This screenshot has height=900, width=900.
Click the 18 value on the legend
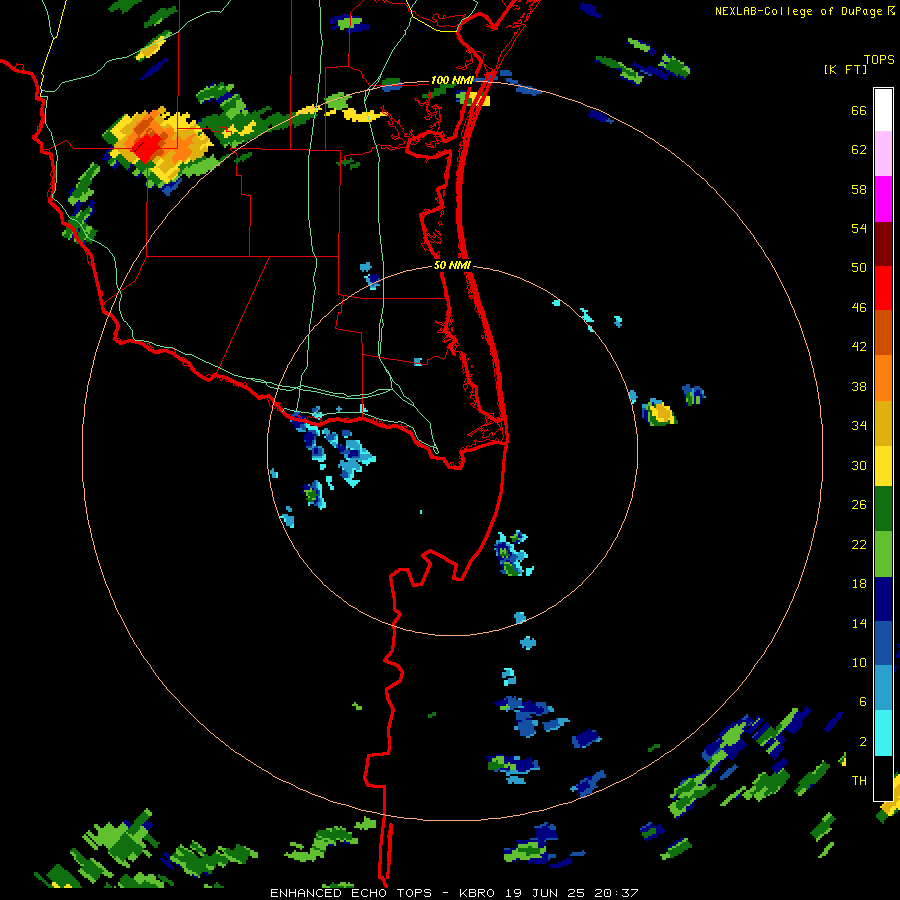coord(859,584)
